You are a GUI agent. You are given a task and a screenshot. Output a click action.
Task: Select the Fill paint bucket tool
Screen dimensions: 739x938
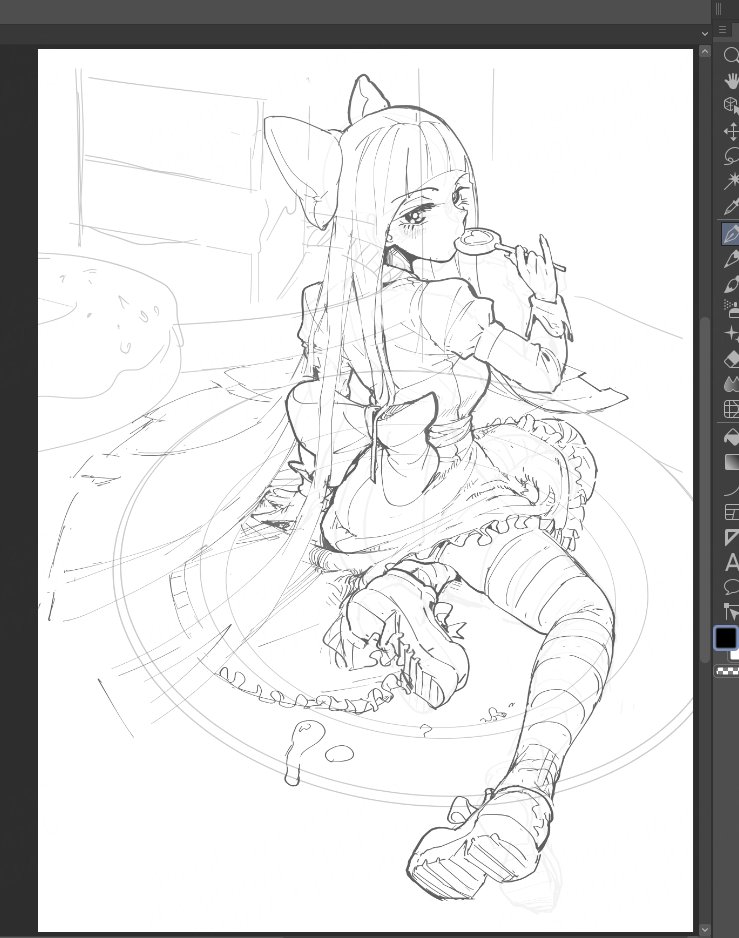point(731,437)
